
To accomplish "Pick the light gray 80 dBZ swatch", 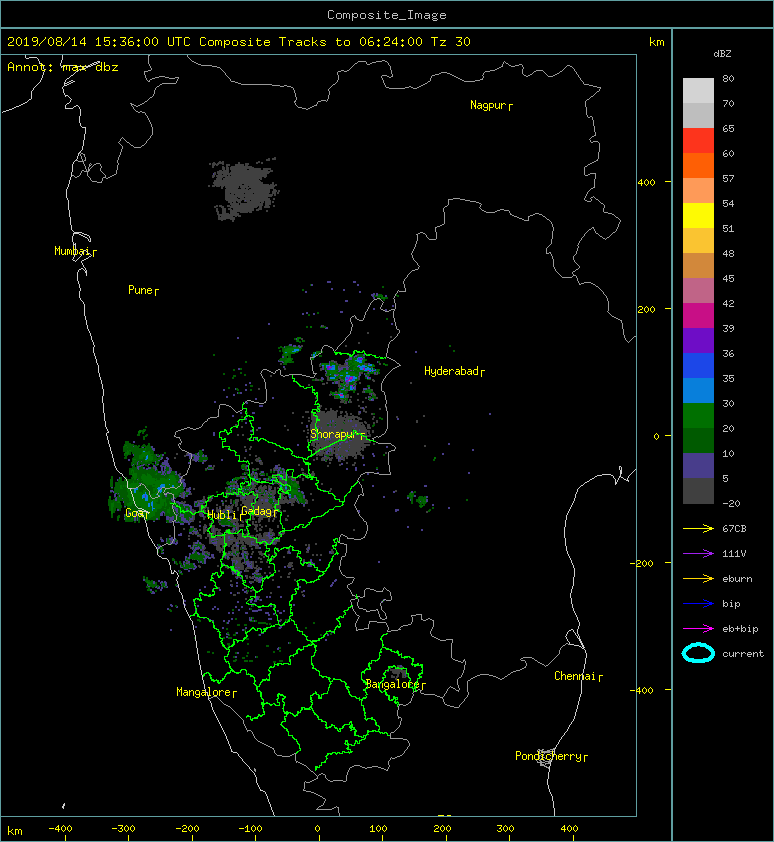I will [698, 90].
